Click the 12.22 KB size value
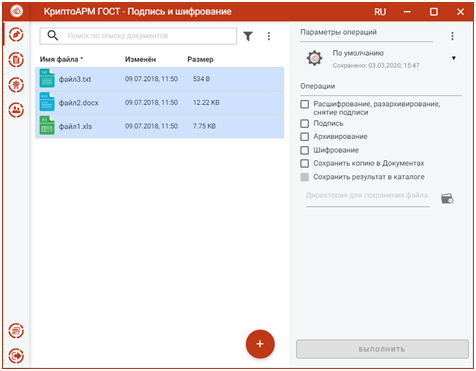The image size is (476, 371). pyautogui.click(x=206, y=102)
